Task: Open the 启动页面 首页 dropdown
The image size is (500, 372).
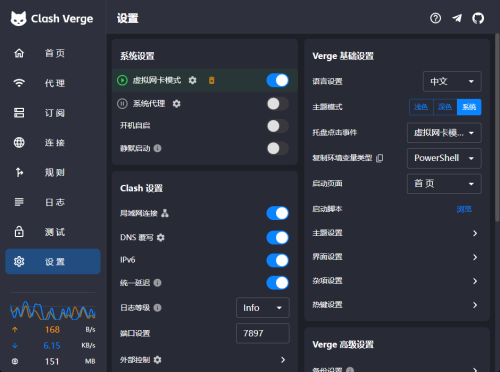Action: pyautogui.click(x=444, y=184)
